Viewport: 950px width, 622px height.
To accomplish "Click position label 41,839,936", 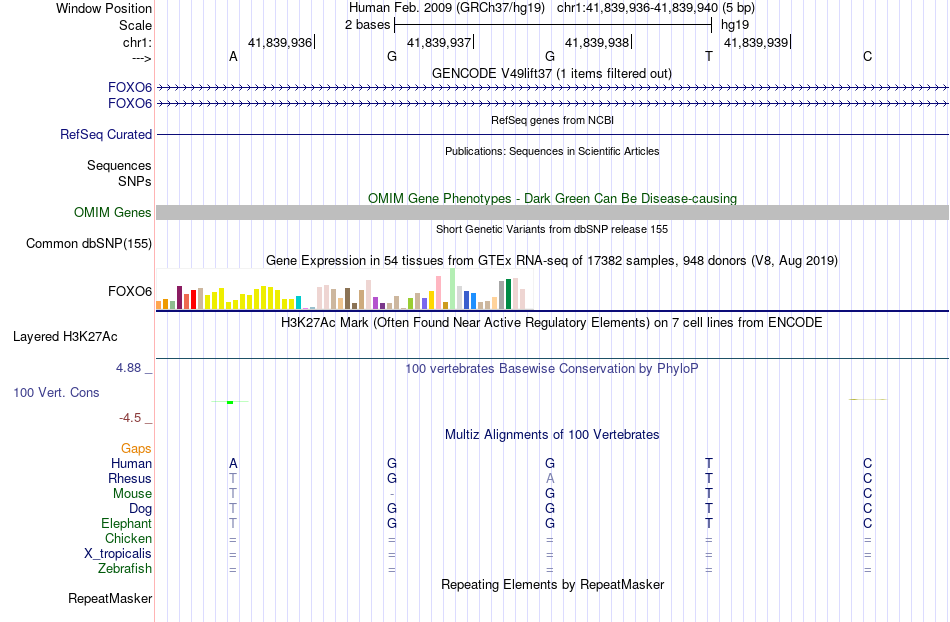I will click(x=280, y=42).
